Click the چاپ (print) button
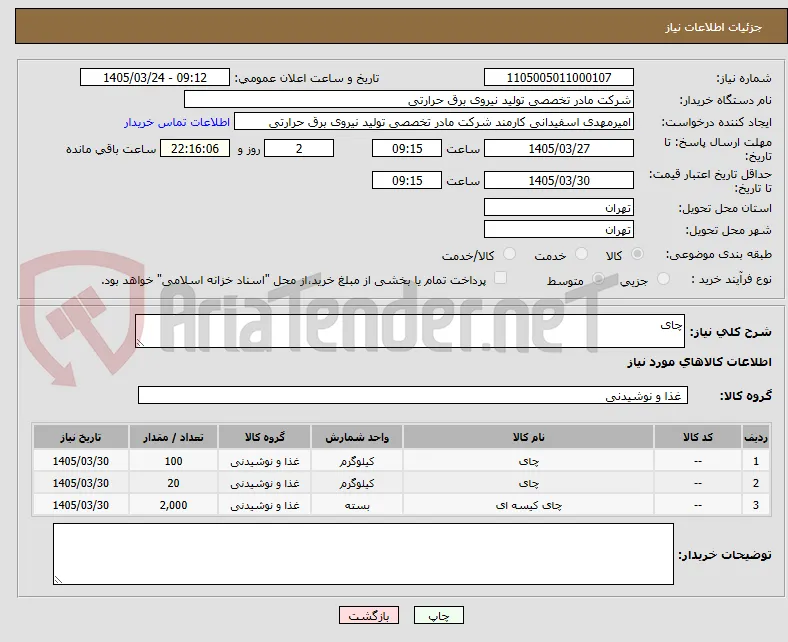 (x=438, y=615)
